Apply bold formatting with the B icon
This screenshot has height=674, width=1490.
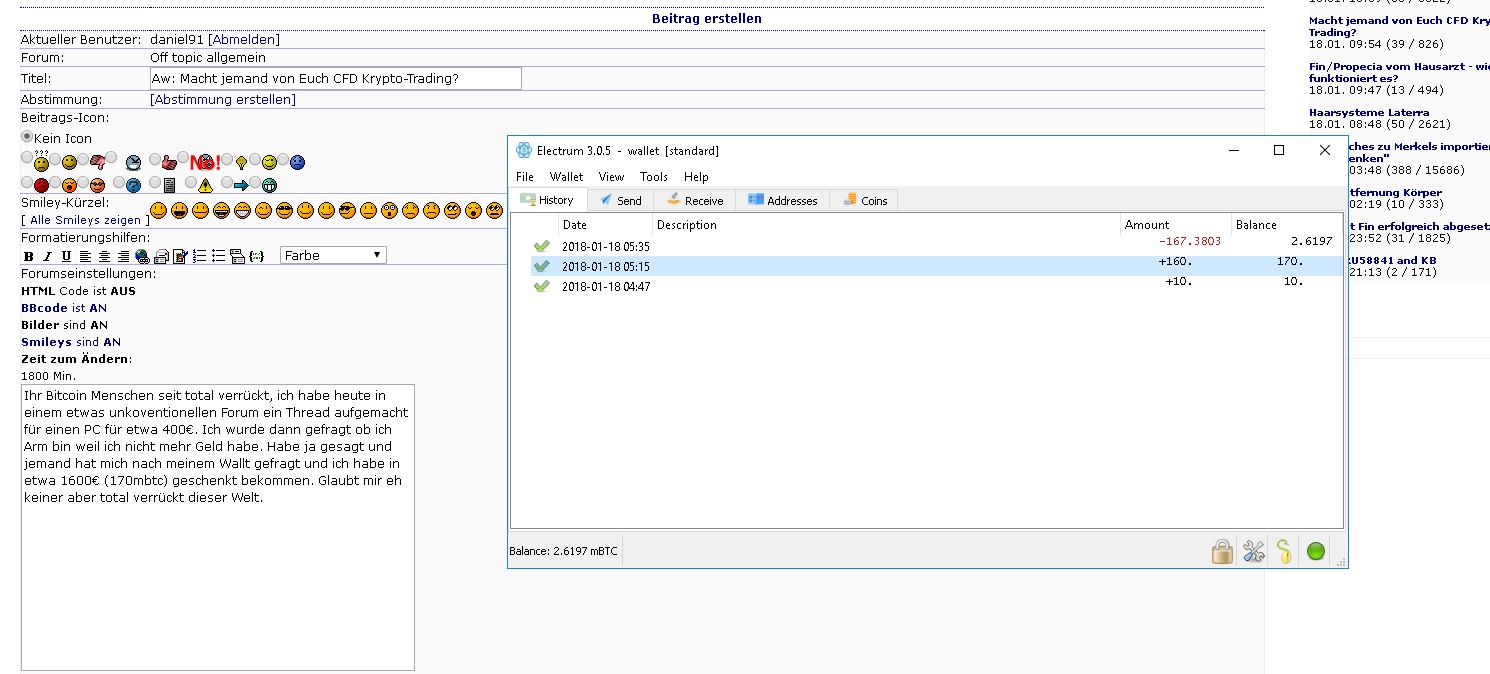pyautogui.click(x=28, y=256)
